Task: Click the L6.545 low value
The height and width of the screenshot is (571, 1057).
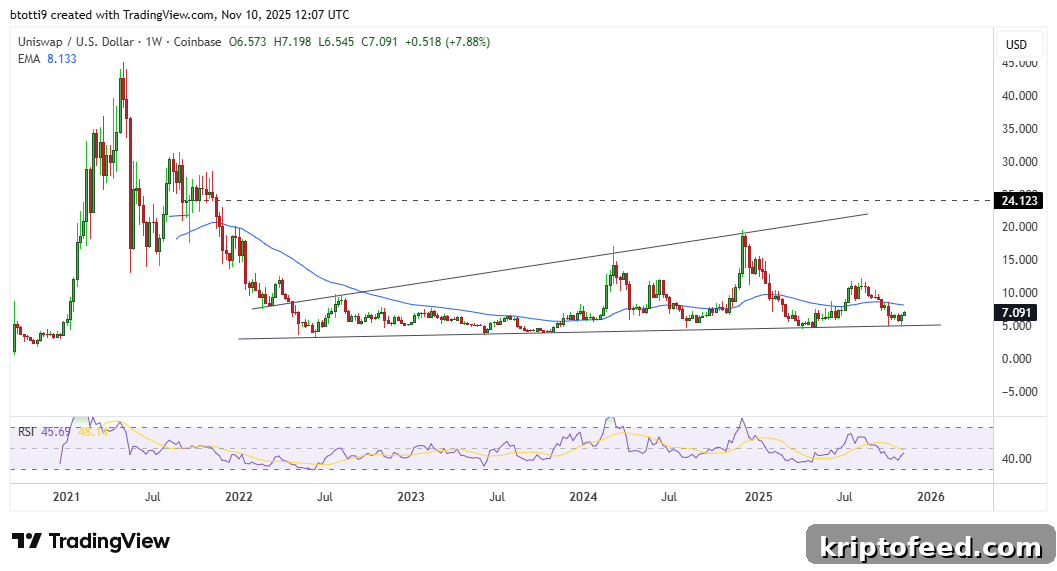Action: pos(336,42)
